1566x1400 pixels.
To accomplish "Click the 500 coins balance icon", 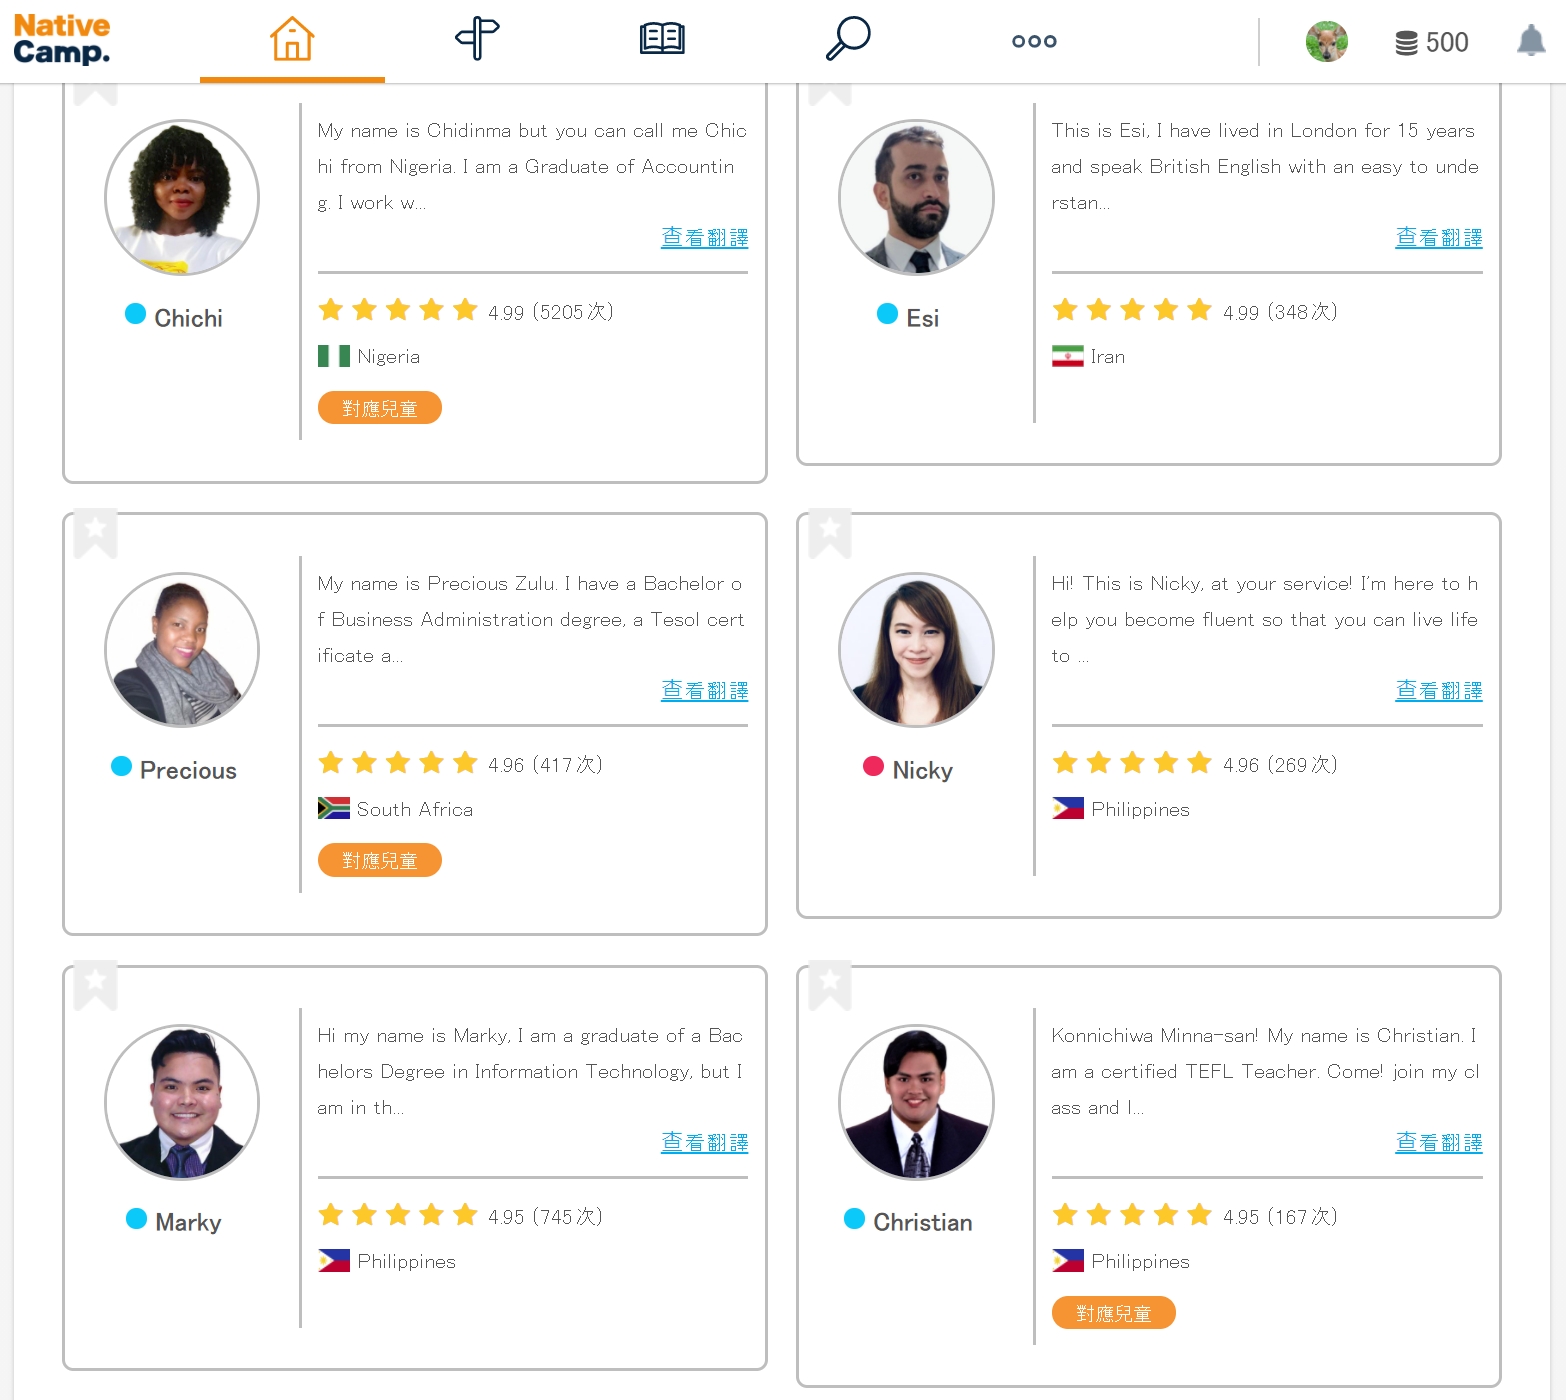I will tap(1406, 43).
